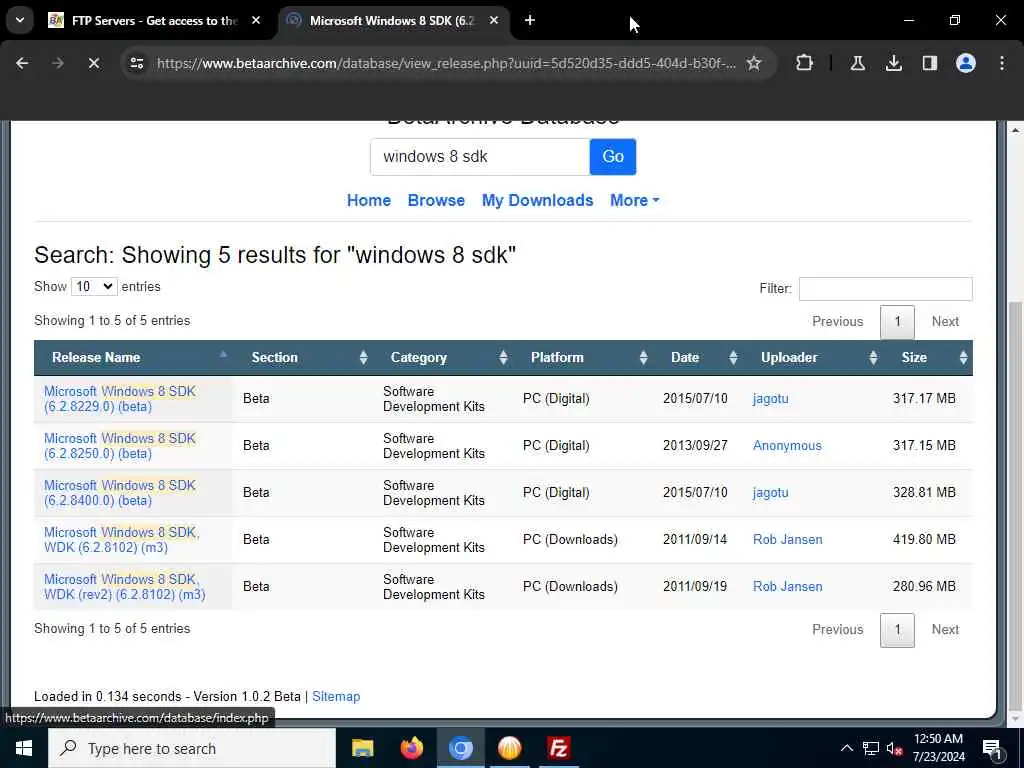The height and width of the screenshot is (768, 1024).
Task: Open the Browse navigation link
Action: pyautogui.click(x=436, y=200)
